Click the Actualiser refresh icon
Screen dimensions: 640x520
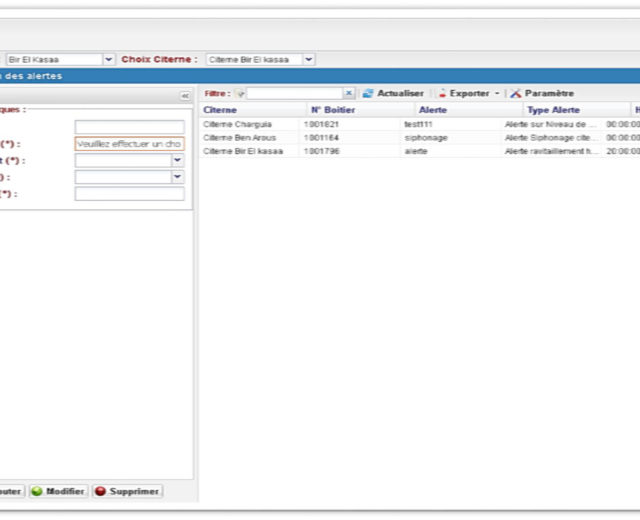[x=368, y=93]
